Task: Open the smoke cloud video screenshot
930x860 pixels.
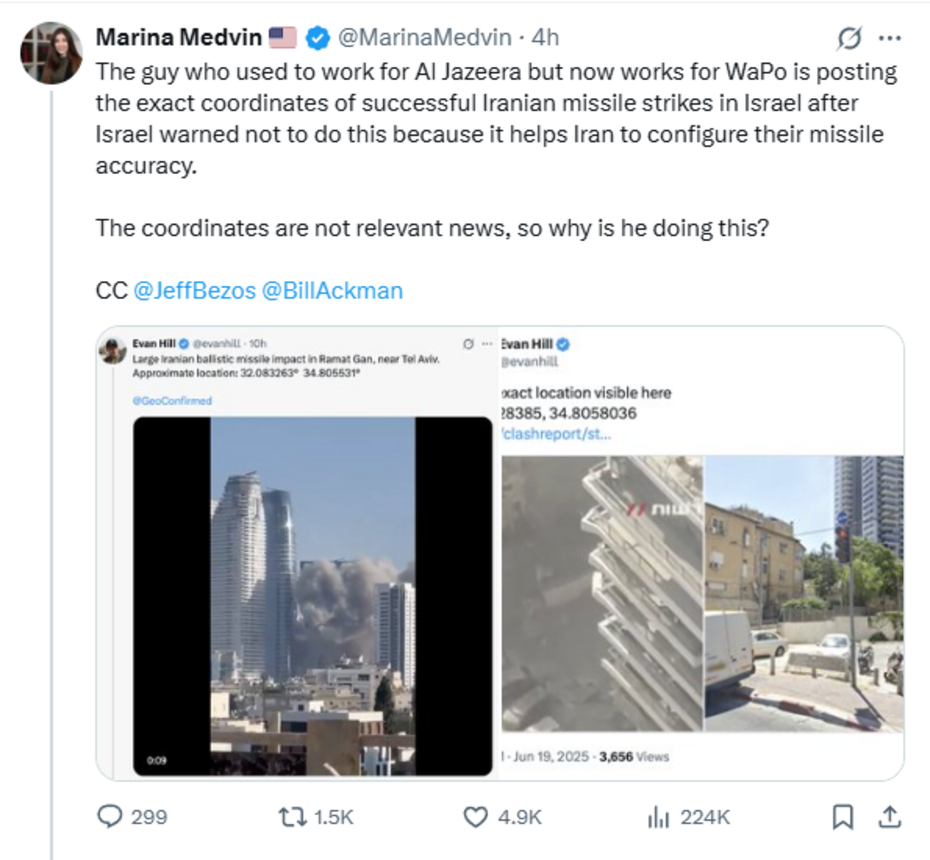Action: pyautogui.click(x=313, y=596)
